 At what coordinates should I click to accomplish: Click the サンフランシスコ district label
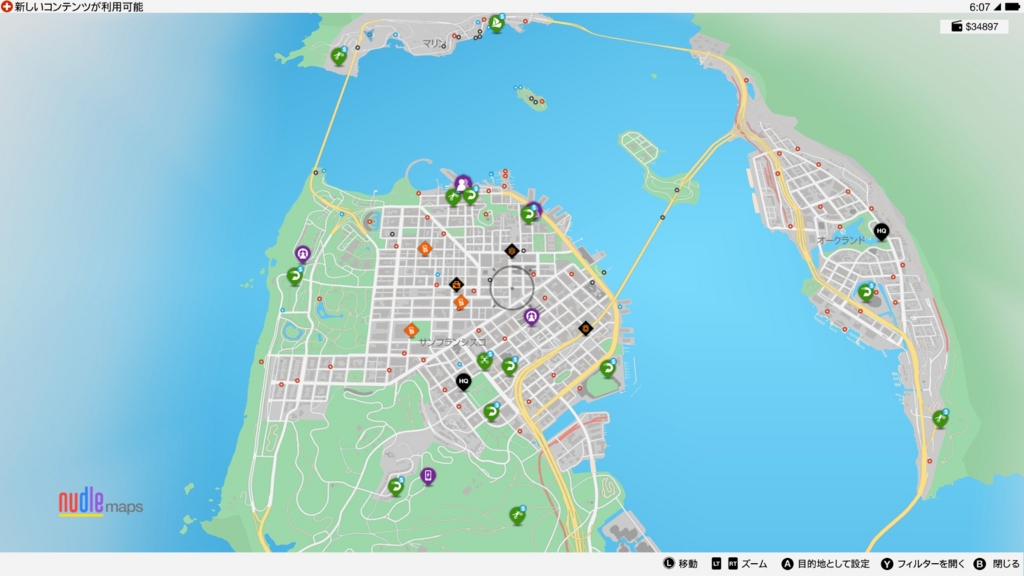click(452, 342)
